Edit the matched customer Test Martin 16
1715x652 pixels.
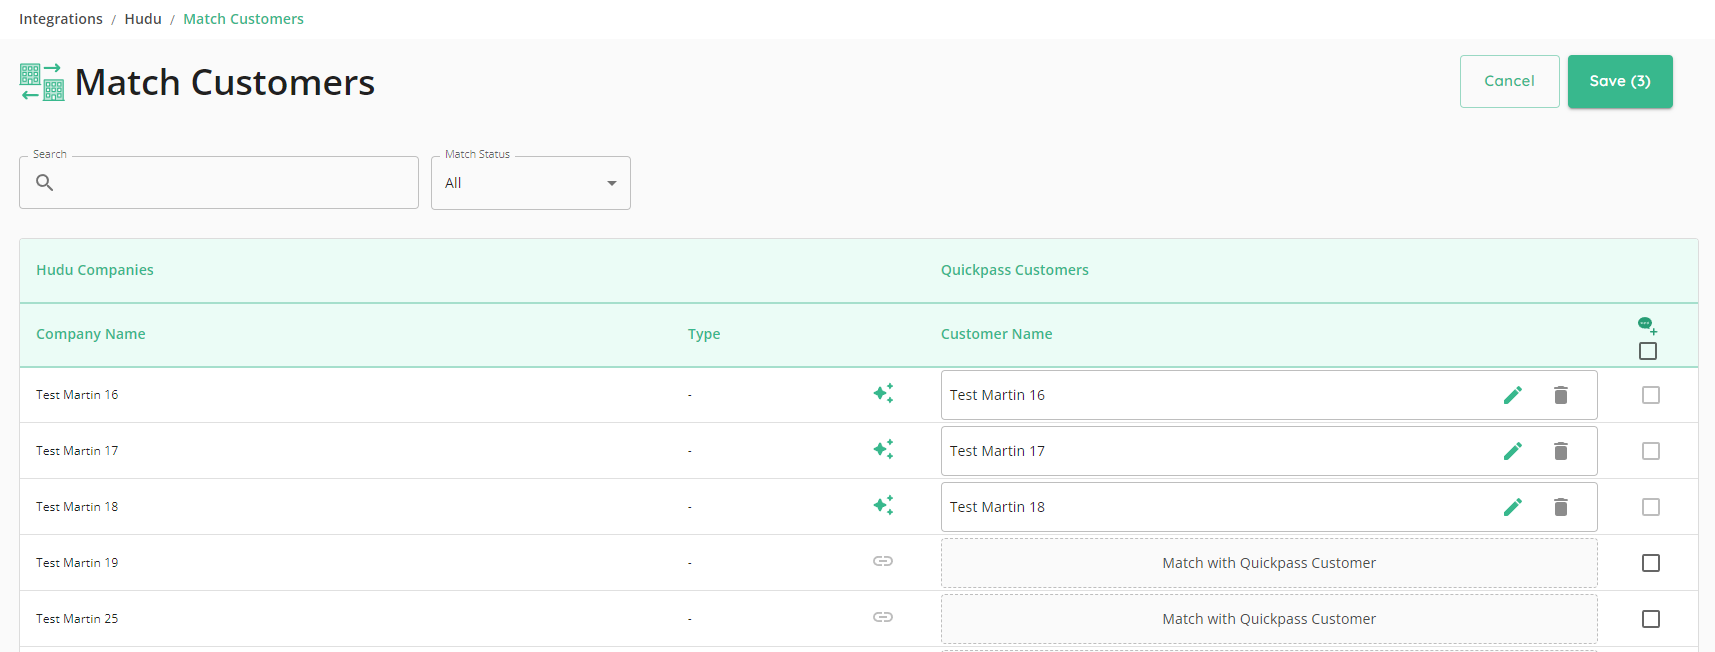click(x=1513, y=395)
